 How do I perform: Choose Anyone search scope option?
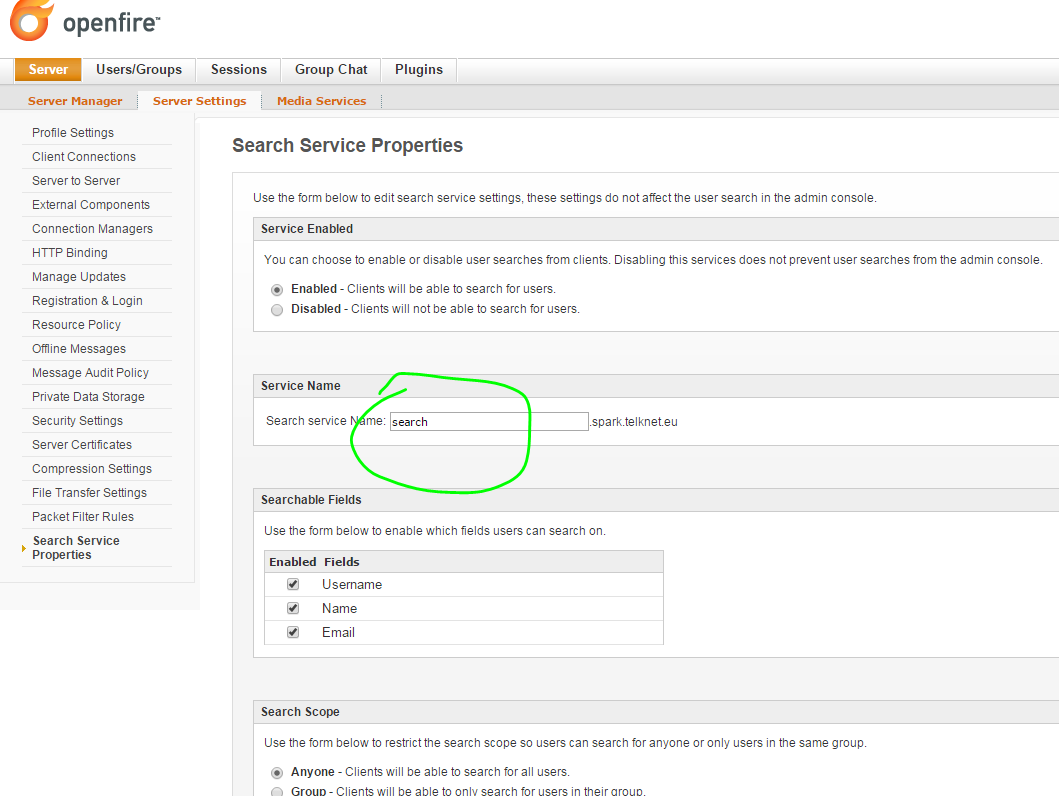coord(277,773)
